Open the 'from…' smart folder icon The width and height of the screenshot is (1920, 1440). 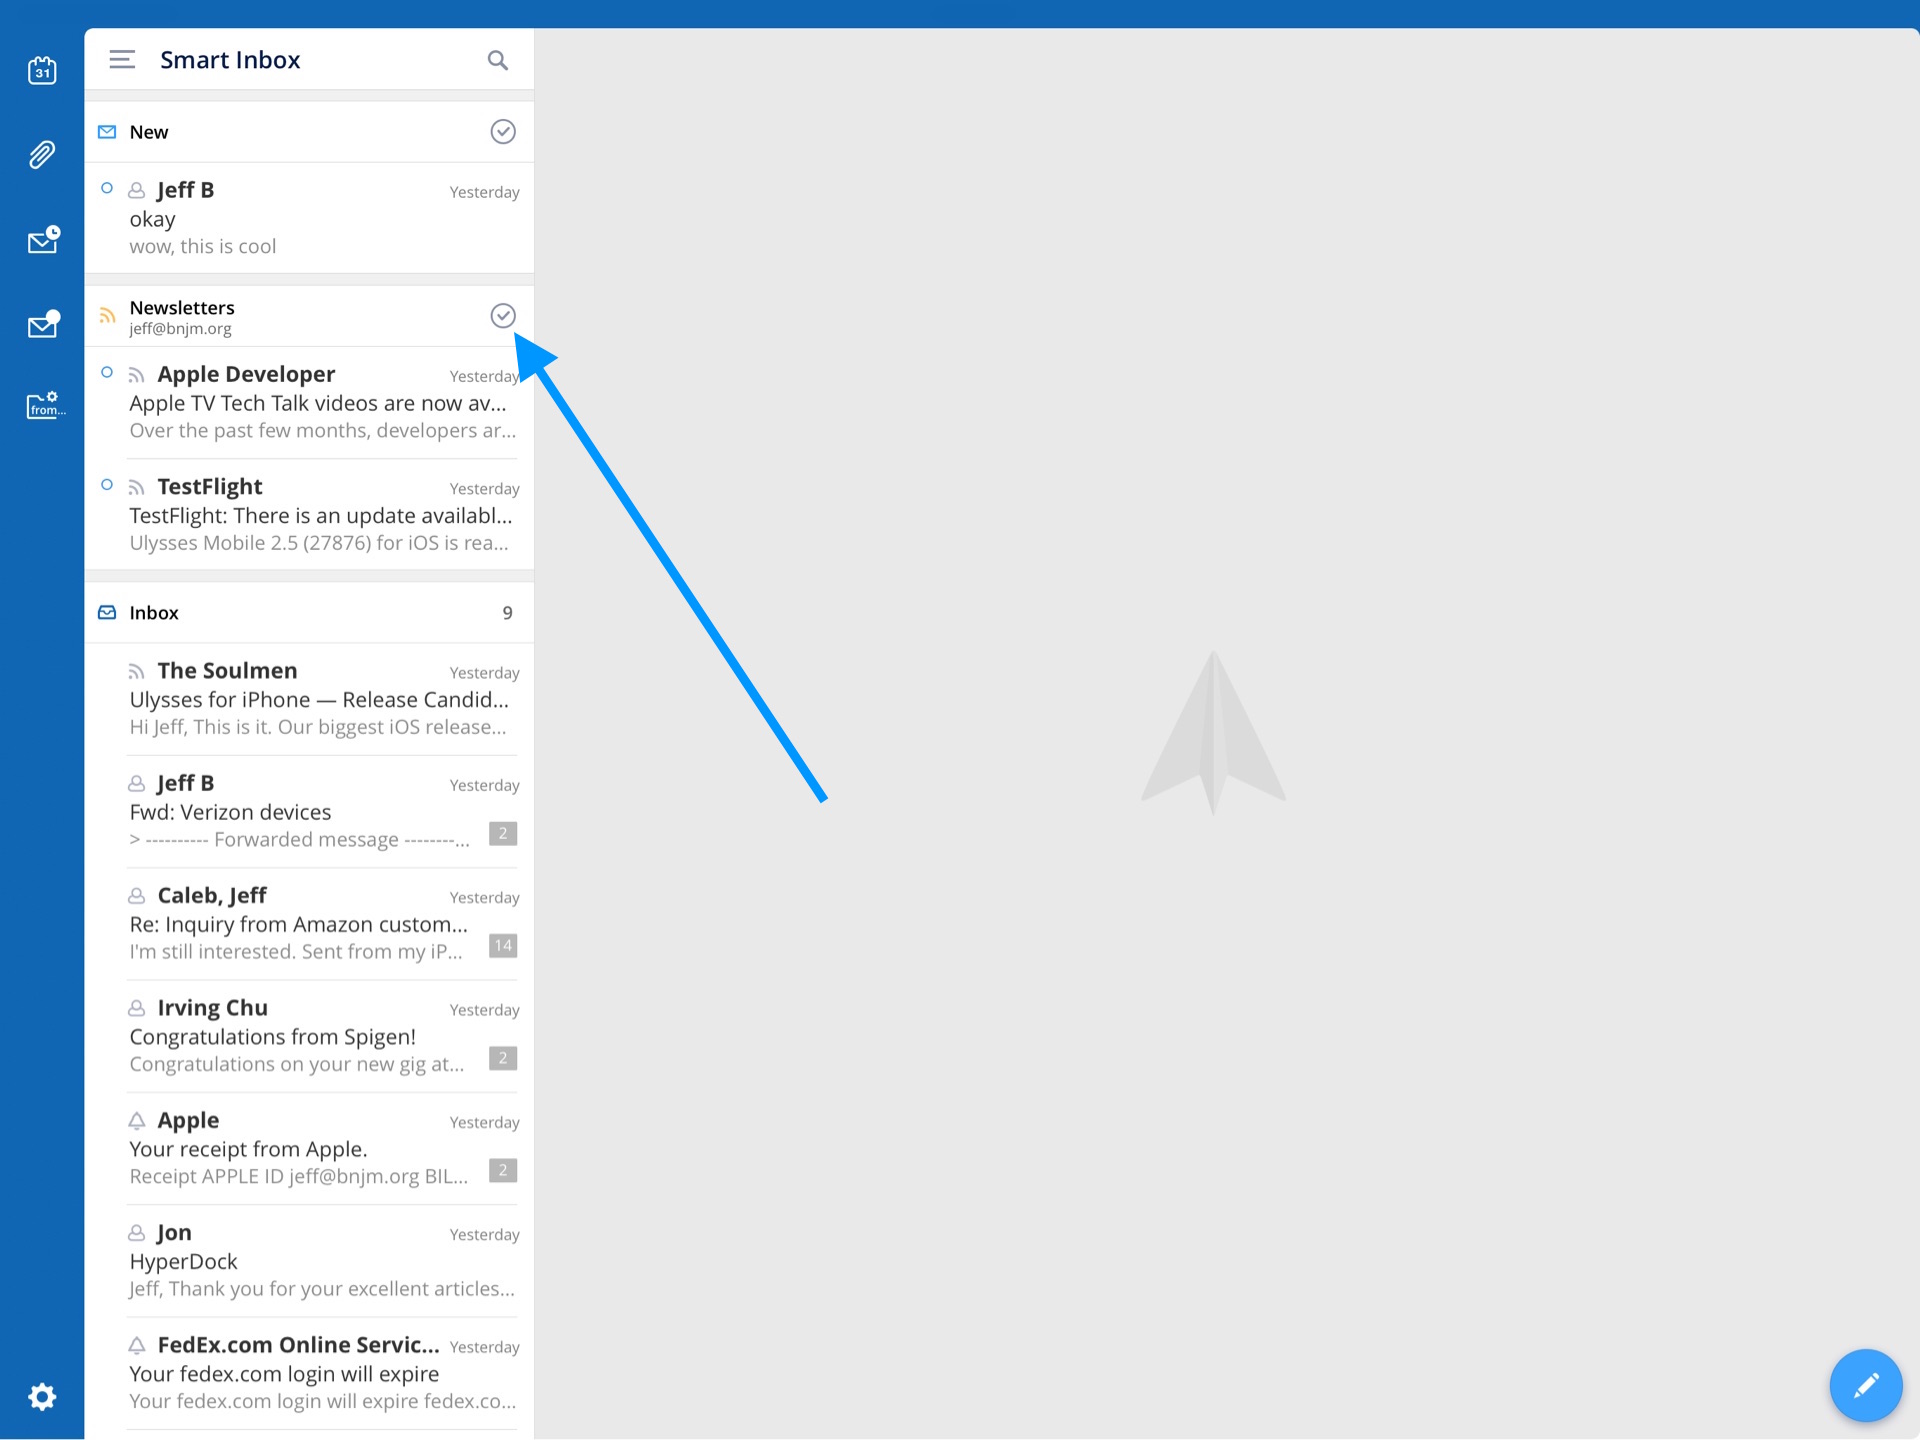[x=45, y=405]
